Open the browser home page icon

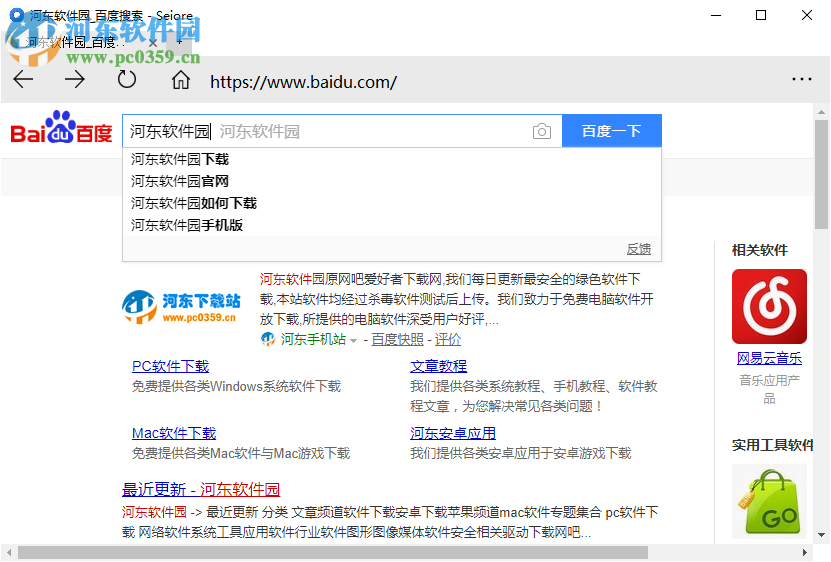tap(181, 80)
